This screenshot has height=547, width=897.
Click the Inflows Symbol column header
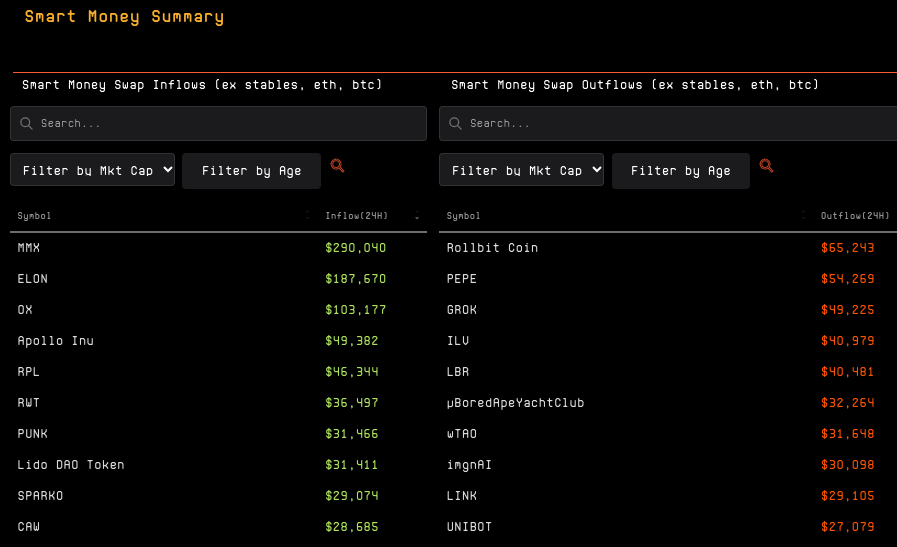34,216
